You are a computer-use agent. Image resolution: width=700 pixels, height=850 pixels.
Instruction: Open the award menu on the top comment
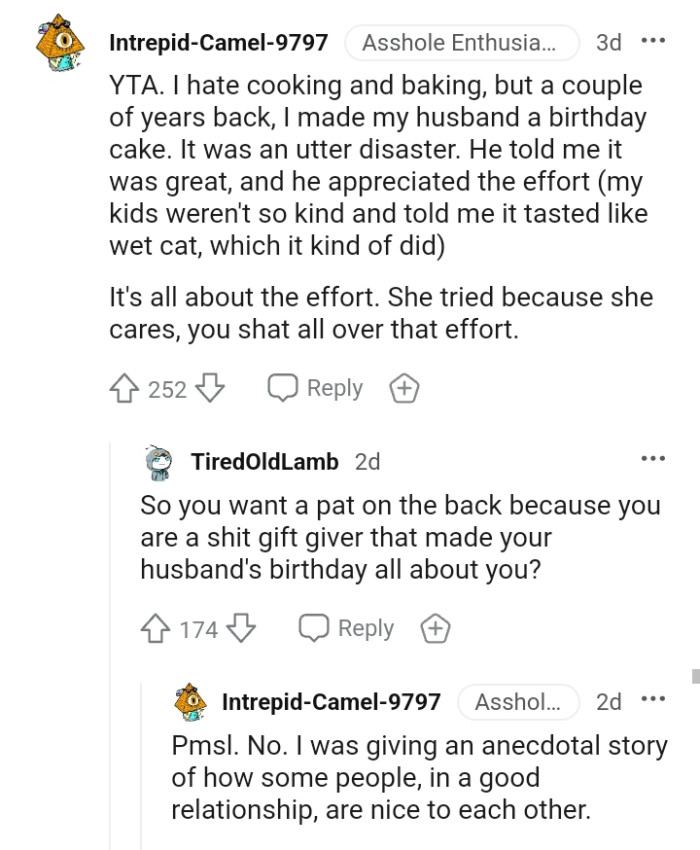click(x=405, y=388)
